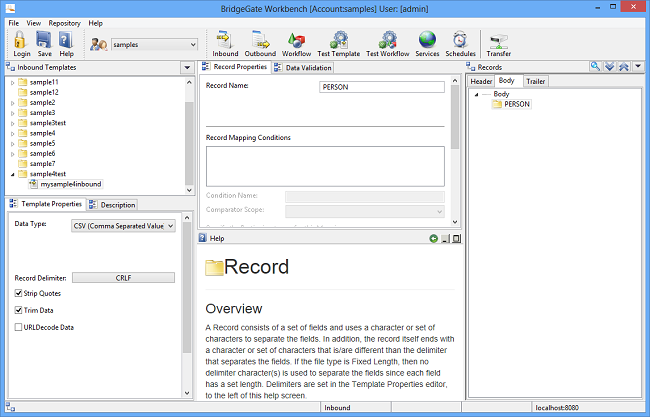Select the PERSON folder icon in Records

click(x=497, y=104)
